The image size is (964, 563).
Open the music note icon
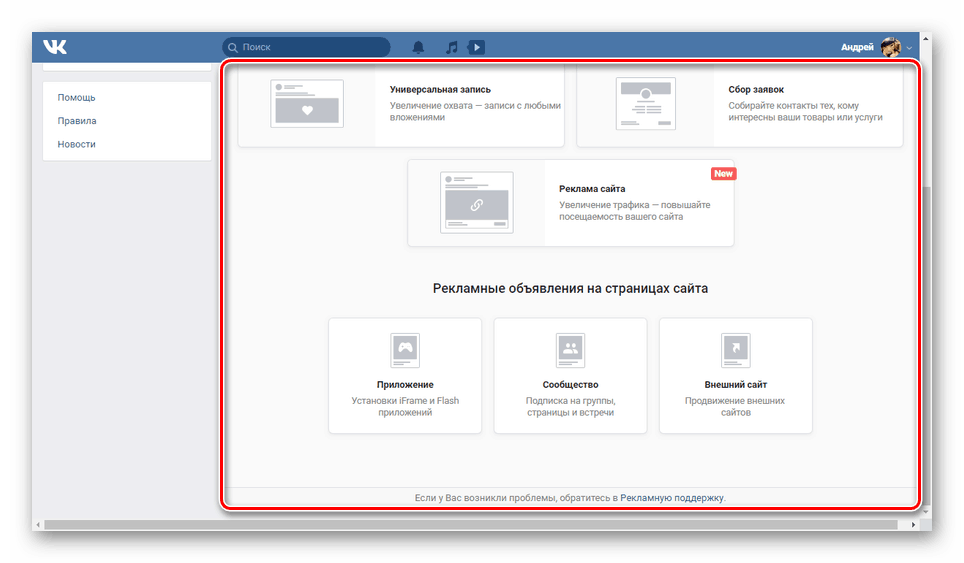pos(451,47)
